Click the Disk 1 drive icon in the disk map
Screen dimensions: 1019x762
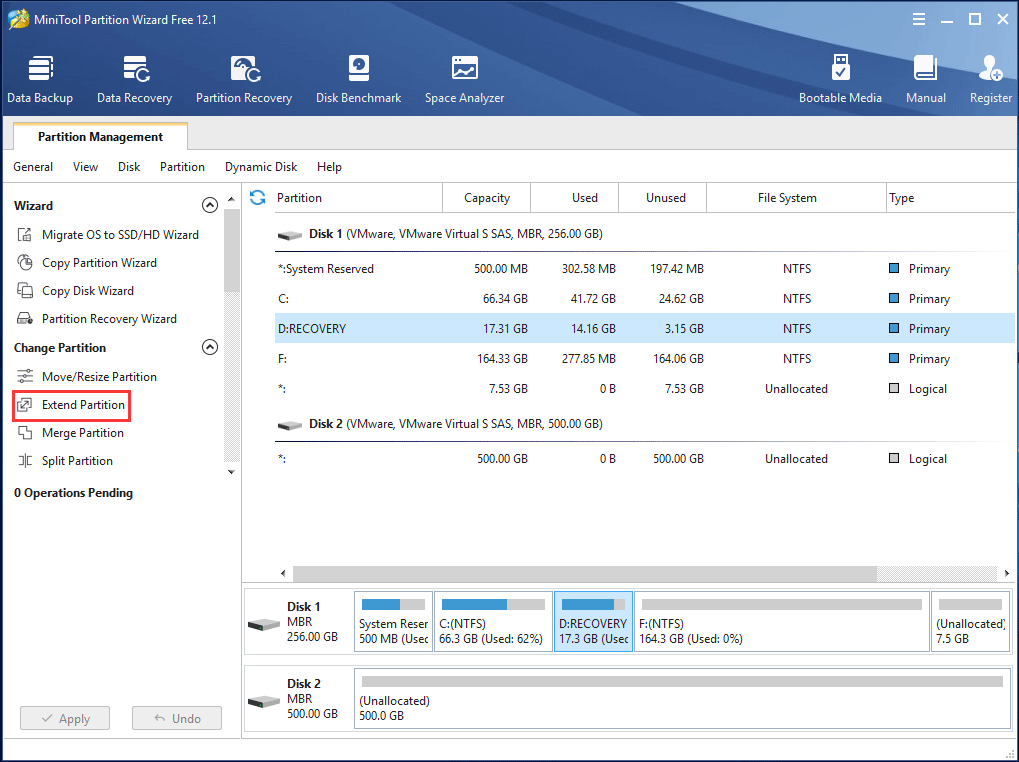(x=264, y=624)
